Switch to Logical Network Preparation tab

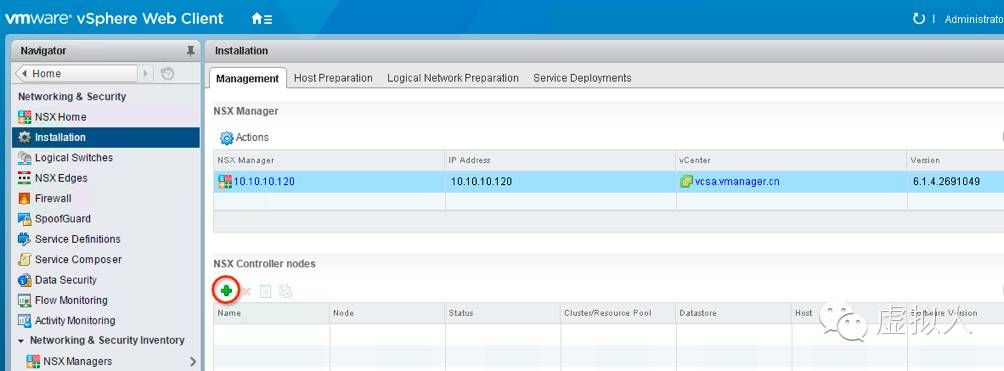click(x=453, y=78)
